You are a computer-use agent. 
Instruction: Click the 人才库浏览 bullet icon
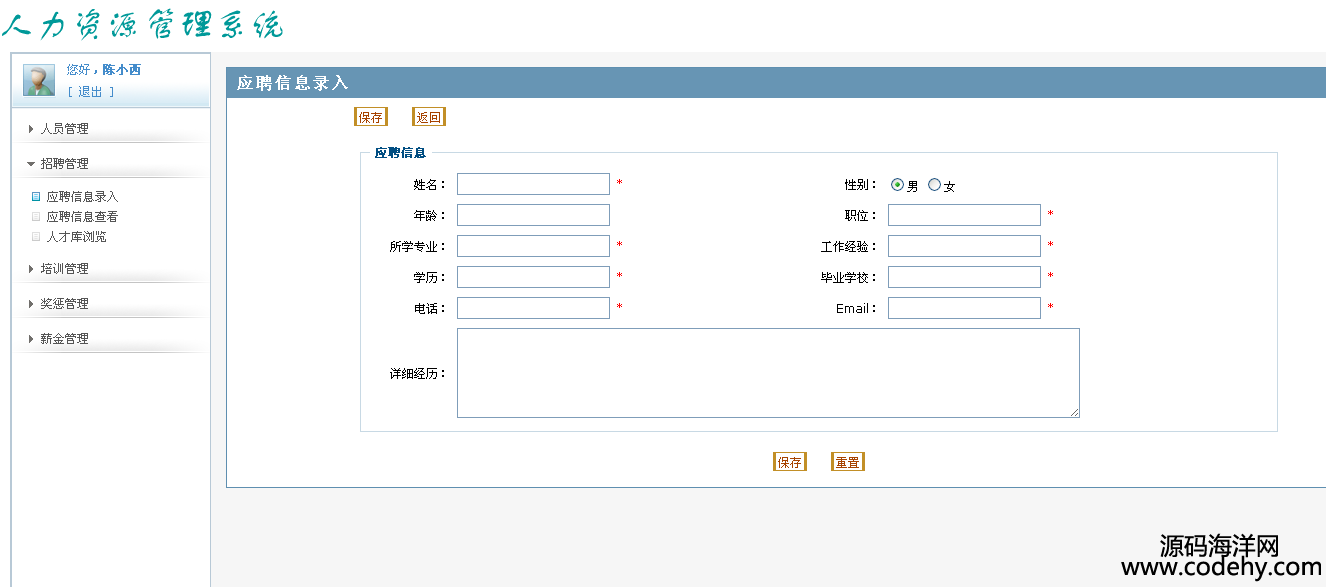coord(36,237)
